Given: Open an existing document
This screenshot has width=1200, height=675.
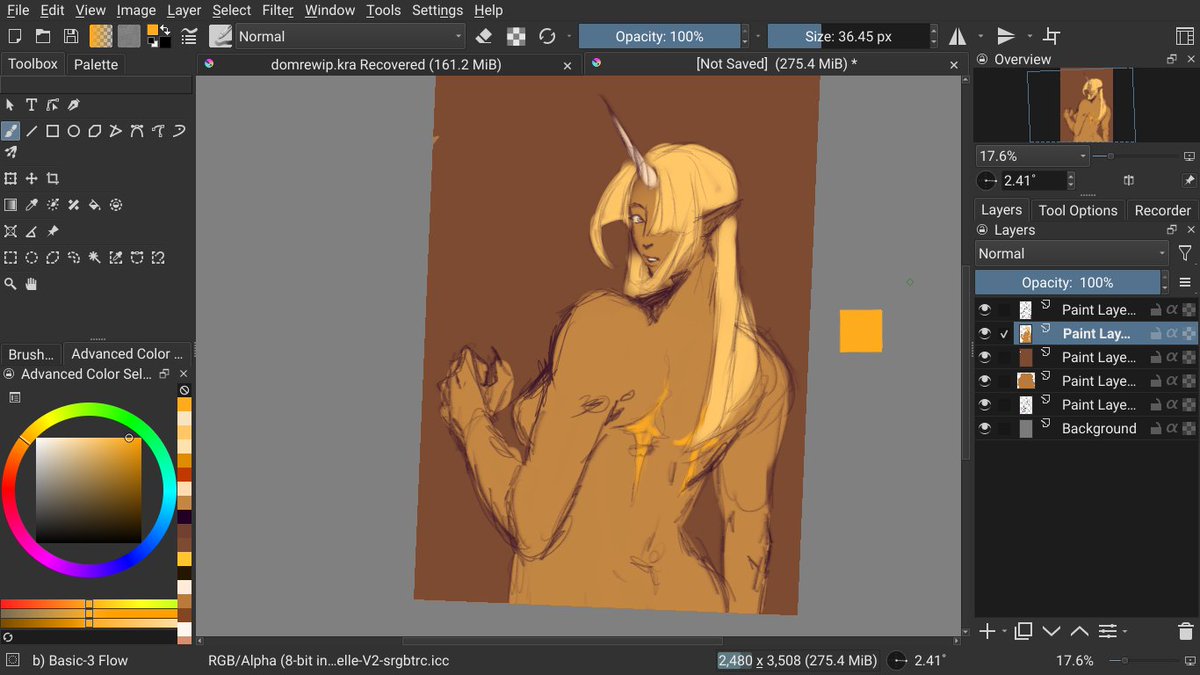Looking at the screenshot, I should tap(43, 36).
